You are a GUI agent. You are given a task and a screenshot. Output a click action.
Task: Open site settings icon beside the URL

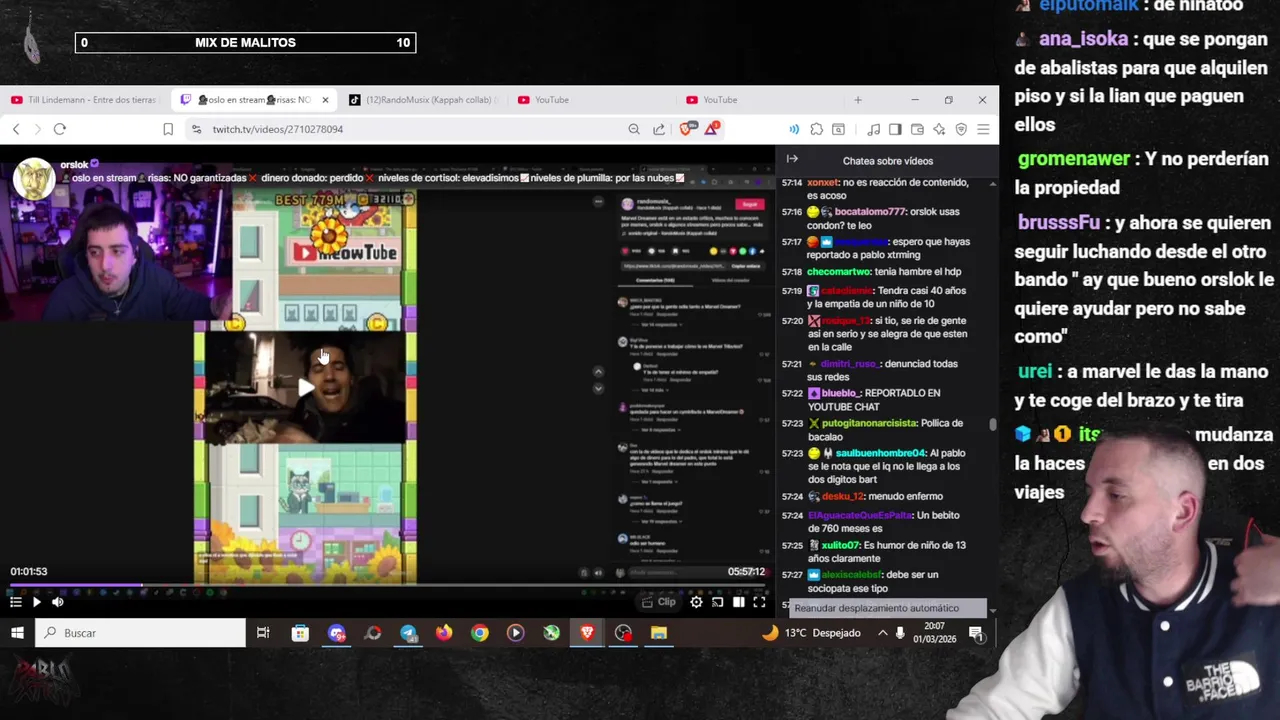pyautogui.click(x=196, y=129)
